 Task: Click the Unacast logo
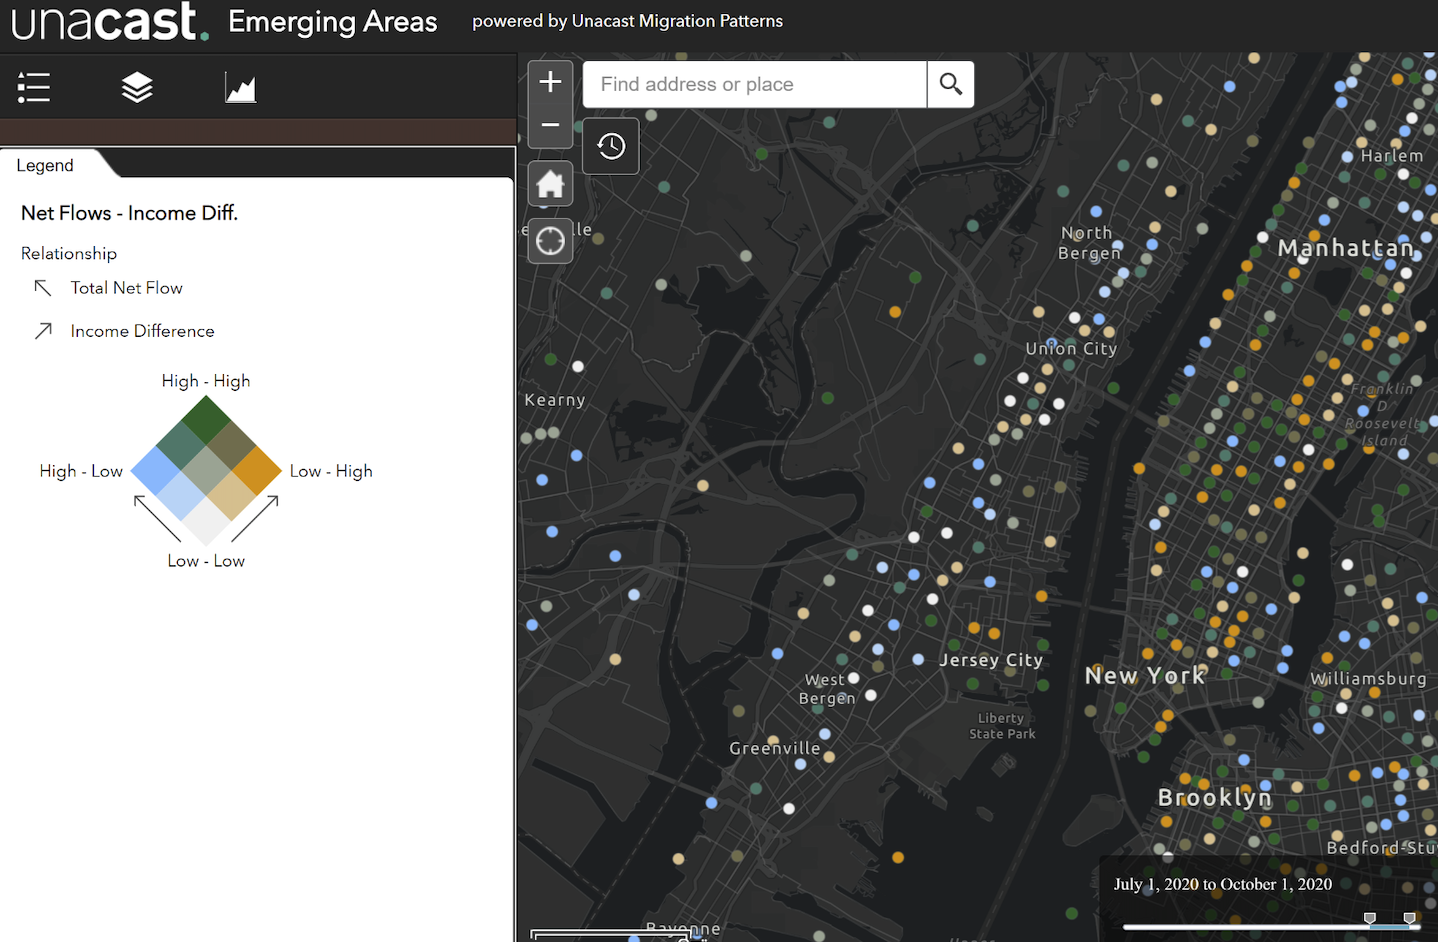point(110,22)
